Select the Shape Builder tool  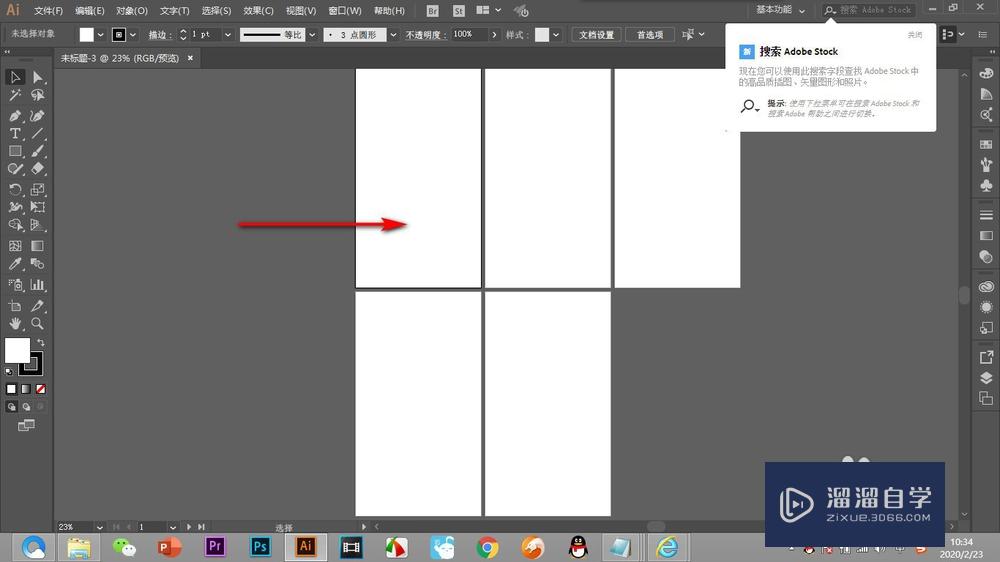[15, 225]
